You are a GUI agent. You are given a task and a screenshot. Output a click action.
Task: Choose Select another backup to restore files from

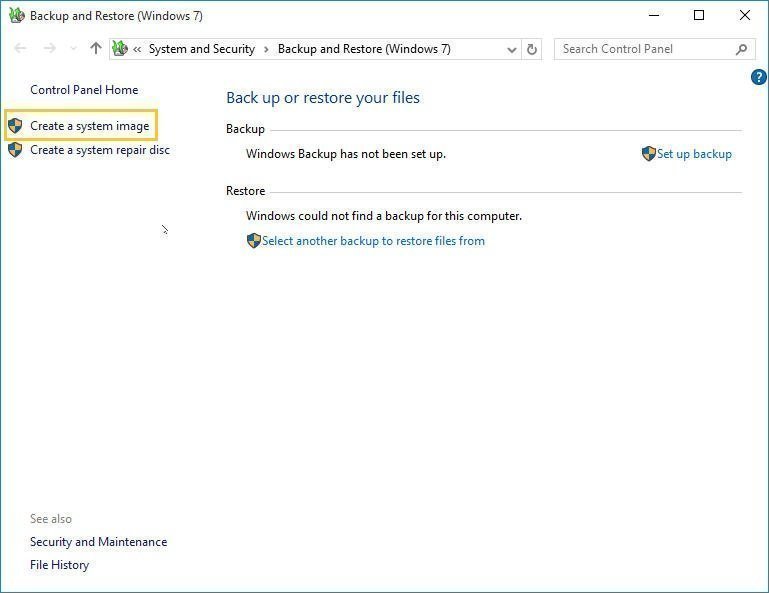click(x=373, y=241)
